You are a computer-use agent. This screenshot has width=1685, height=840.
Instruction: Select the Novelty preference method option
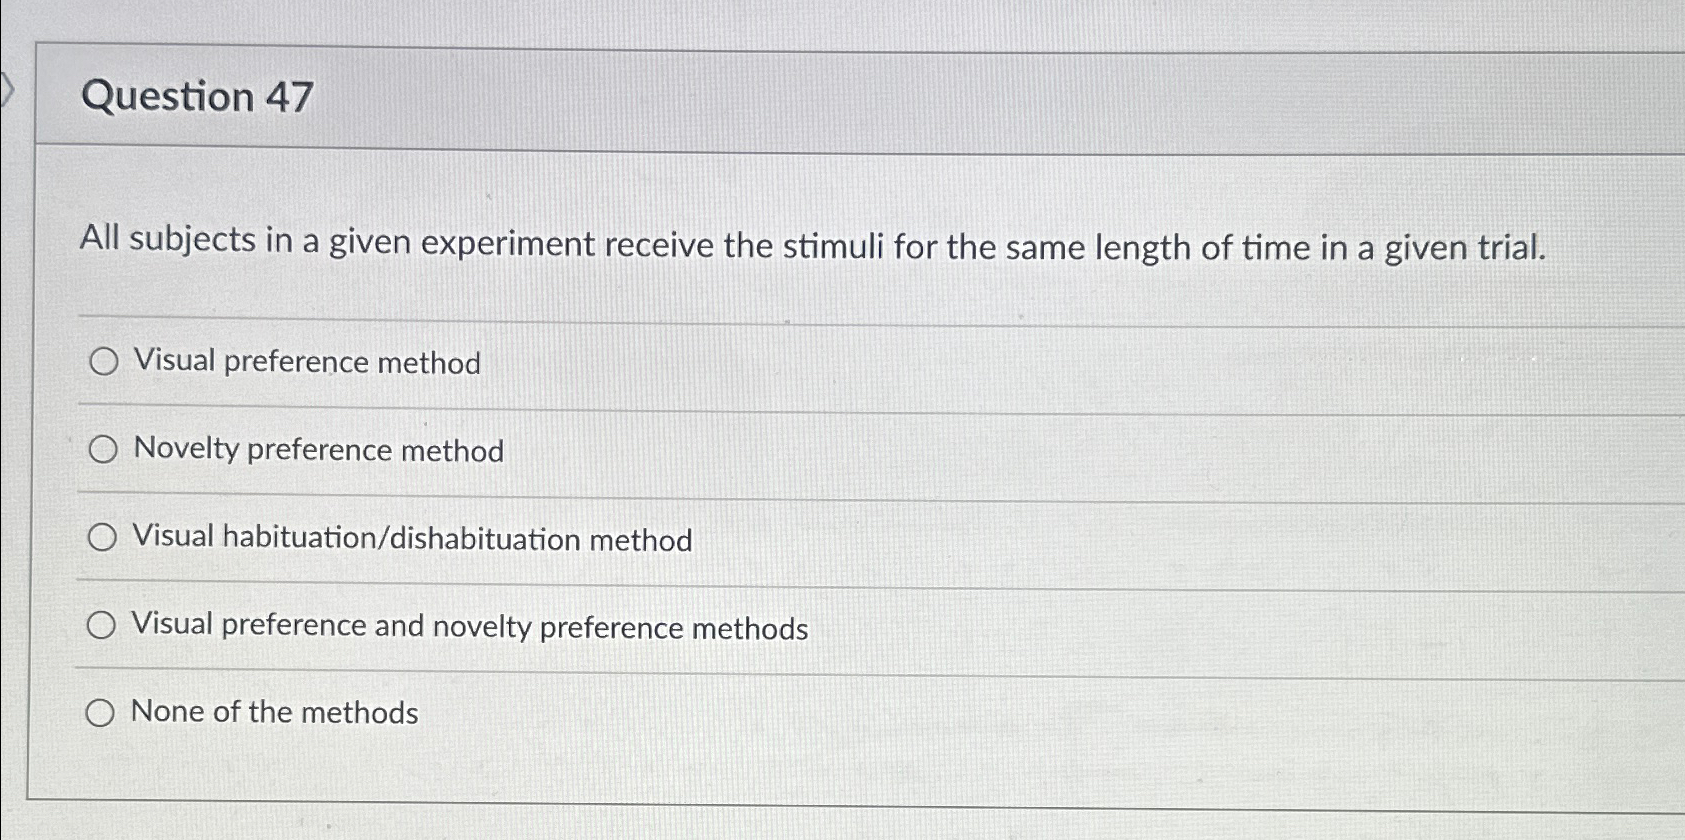[103, 451]
